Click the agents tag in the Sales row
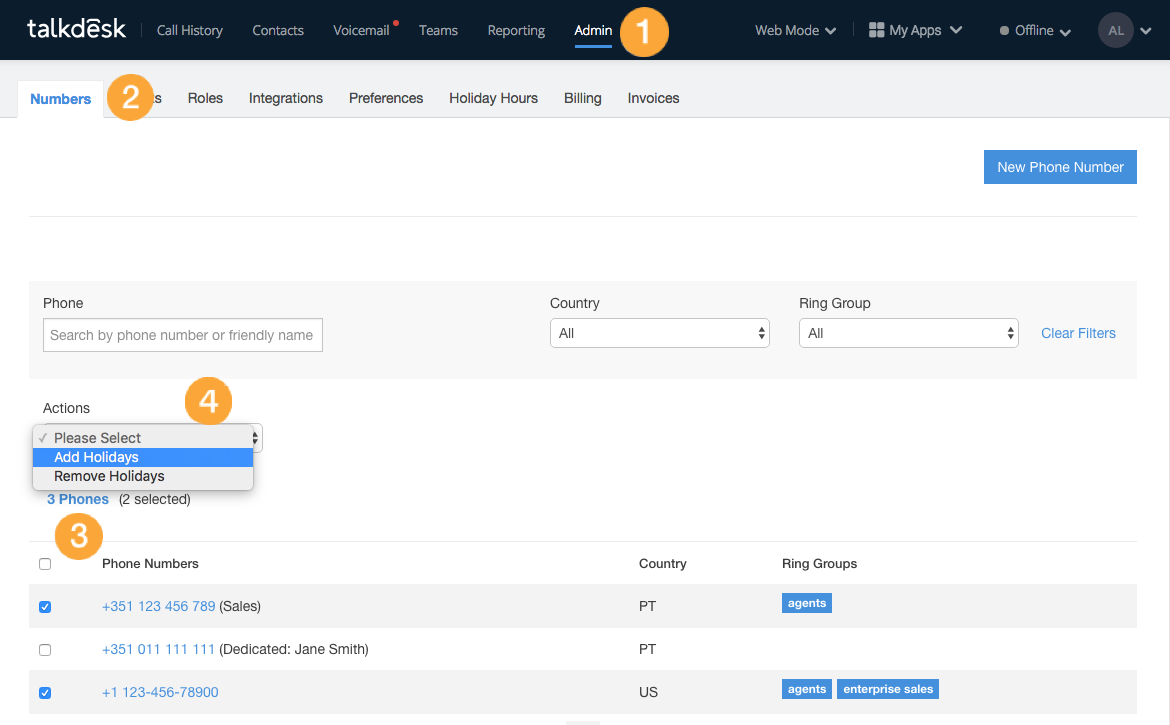Screen dimensions: 1170x725 tap(807, 603)
